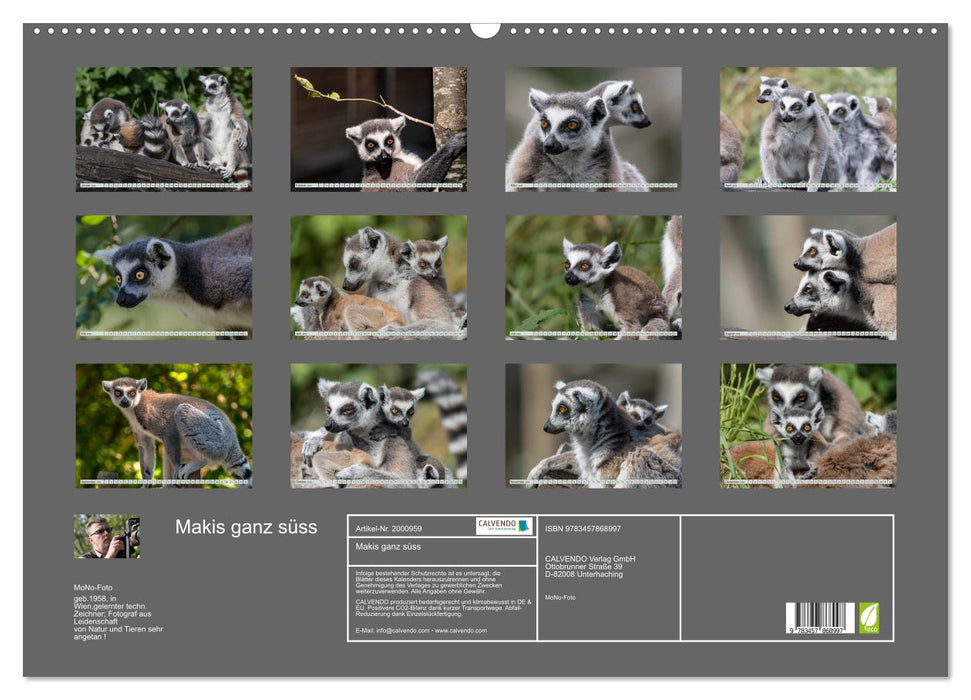Open the lemur group on log photo
This screenshot has height=700, width=971.
(164, 129)
